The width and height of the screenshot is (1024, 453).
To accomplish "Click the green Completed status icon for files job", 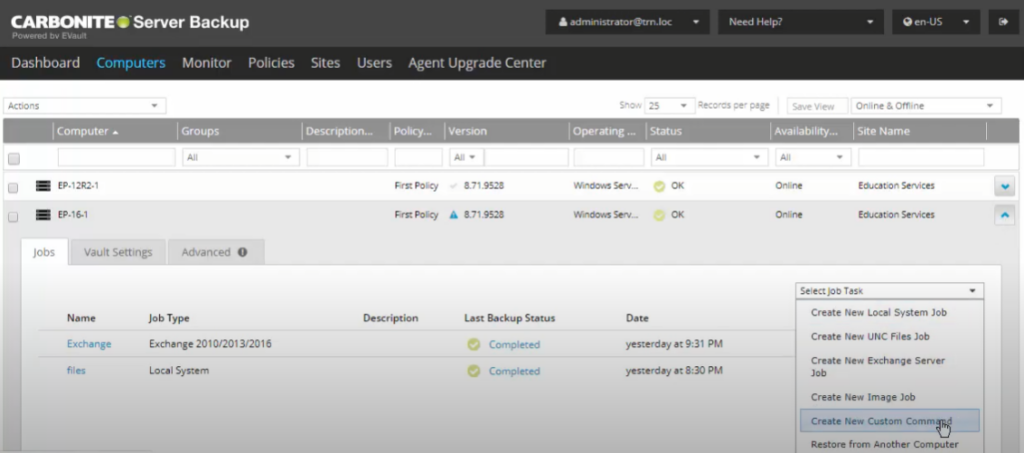I will [474, 371].
